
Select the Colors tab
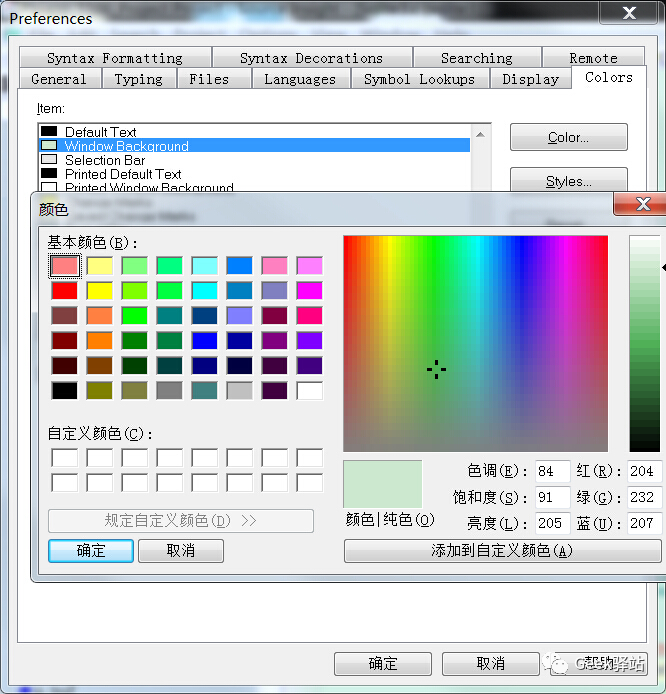pyautogui.click(x=609, y=77)
